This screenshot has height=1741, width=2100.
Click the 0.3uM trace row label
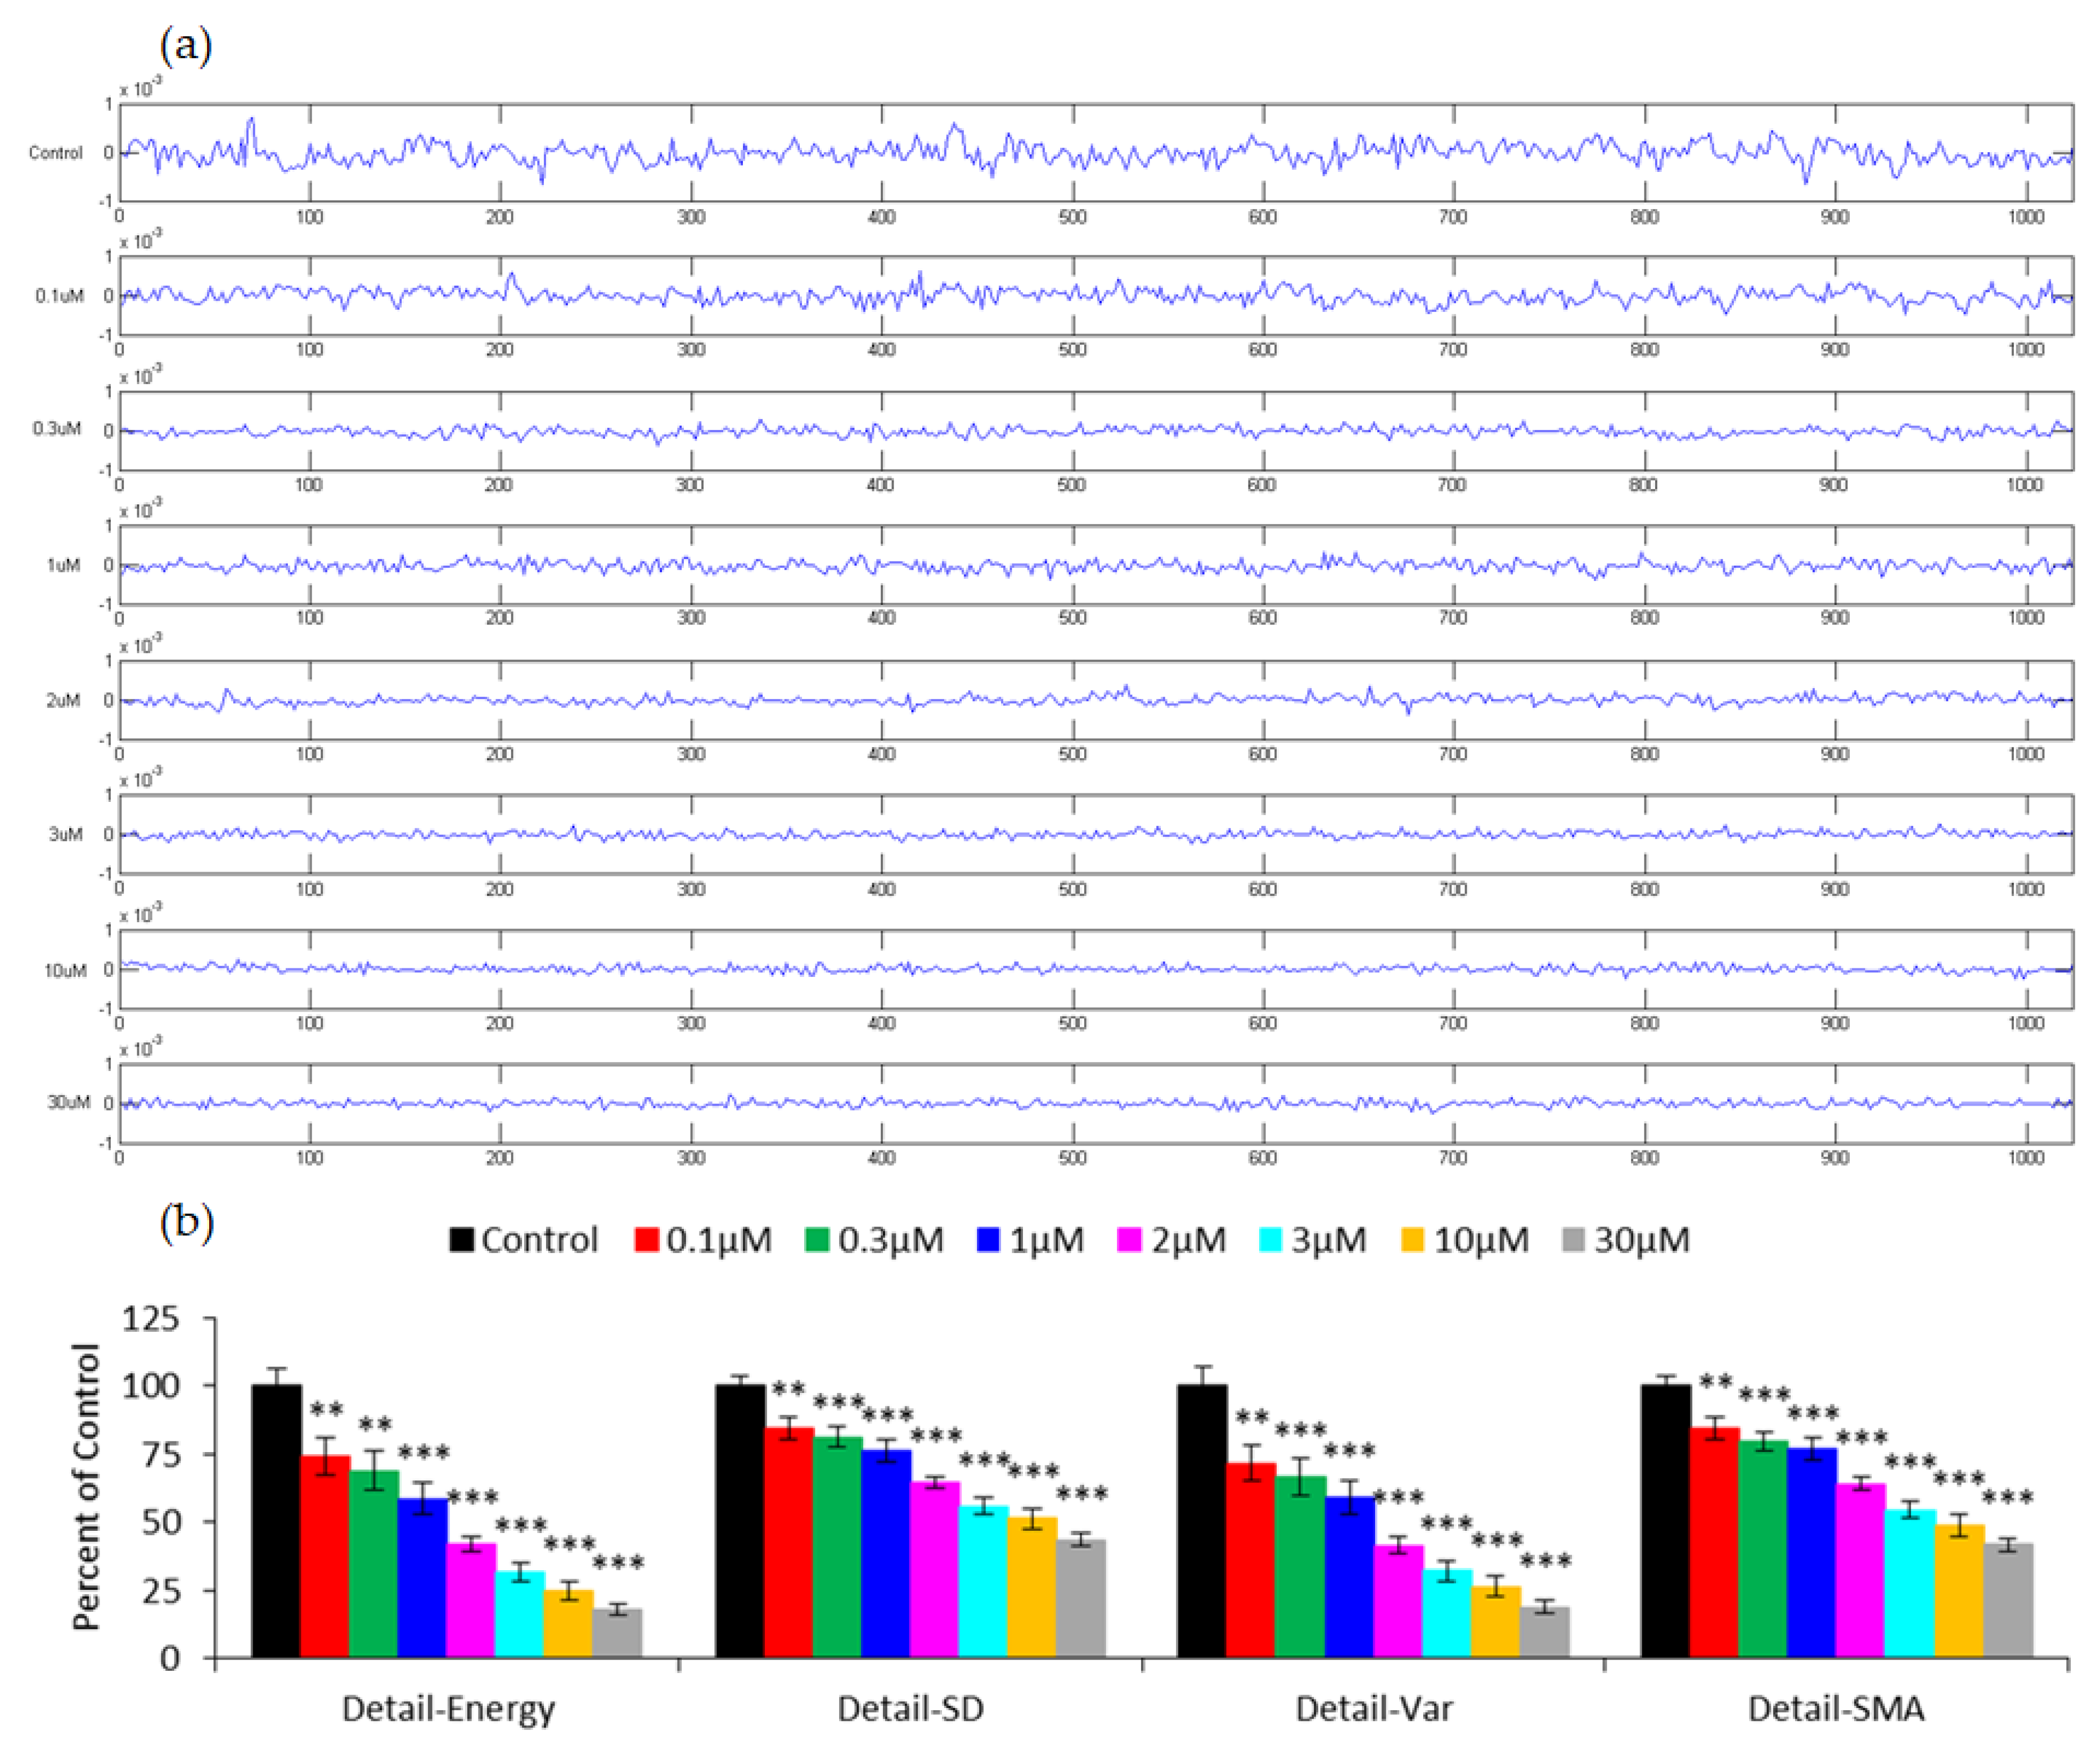pyautogui.click(x=57, y=429)
